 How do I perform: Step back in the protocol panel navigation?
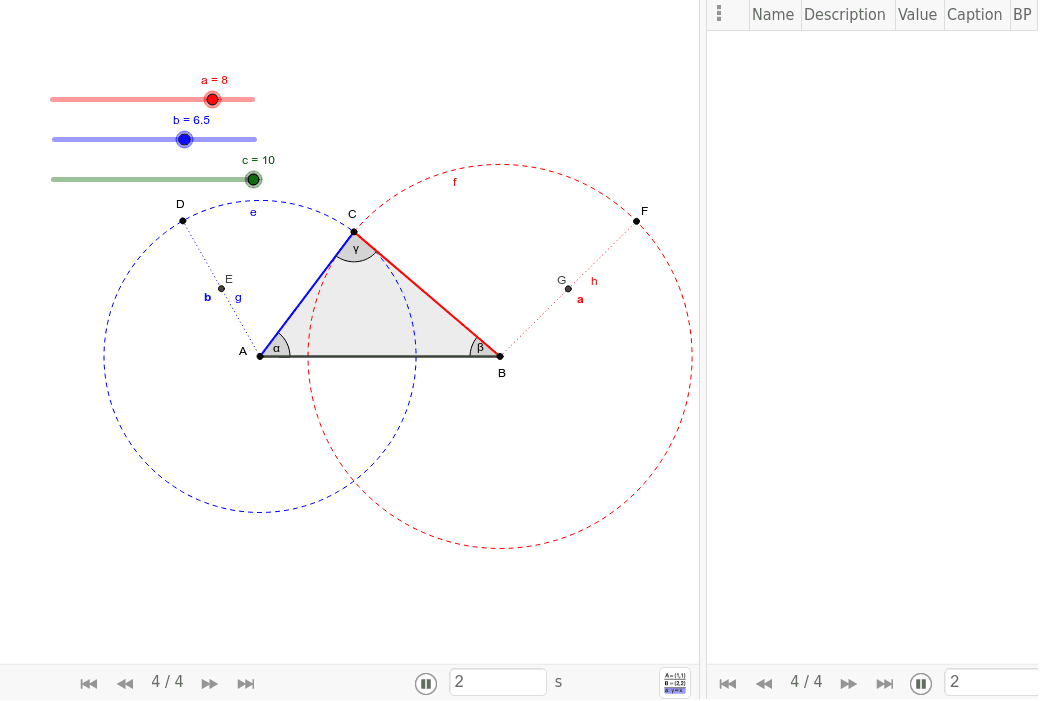[x=764, y=684]
